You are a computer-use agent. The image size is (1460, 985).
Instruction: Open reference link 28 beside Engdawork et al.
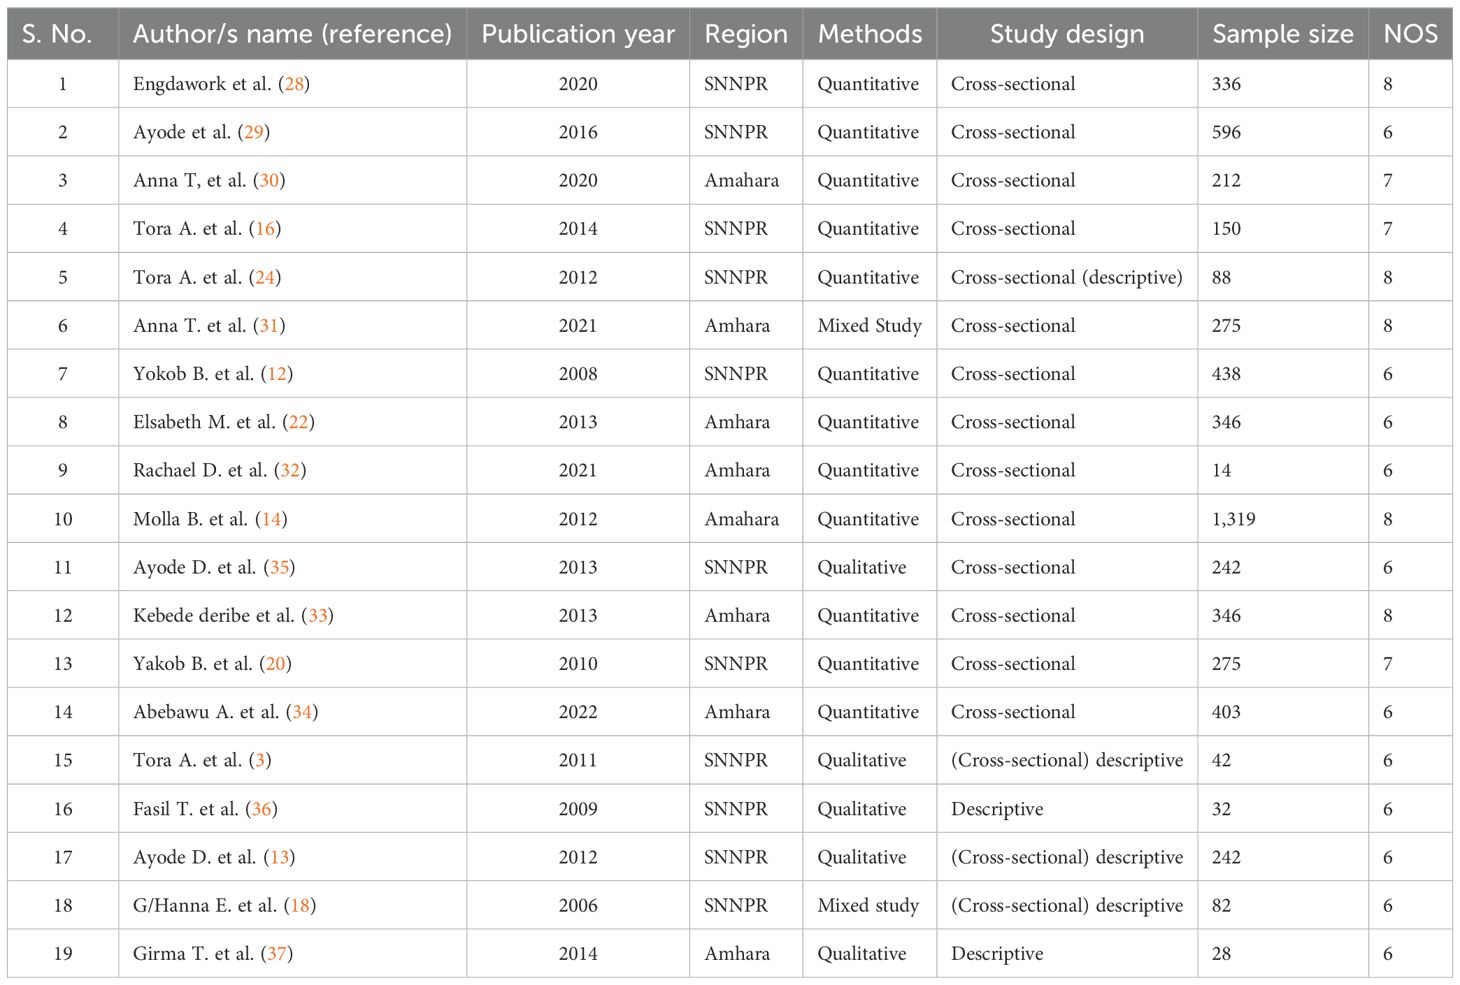[294, 84]
